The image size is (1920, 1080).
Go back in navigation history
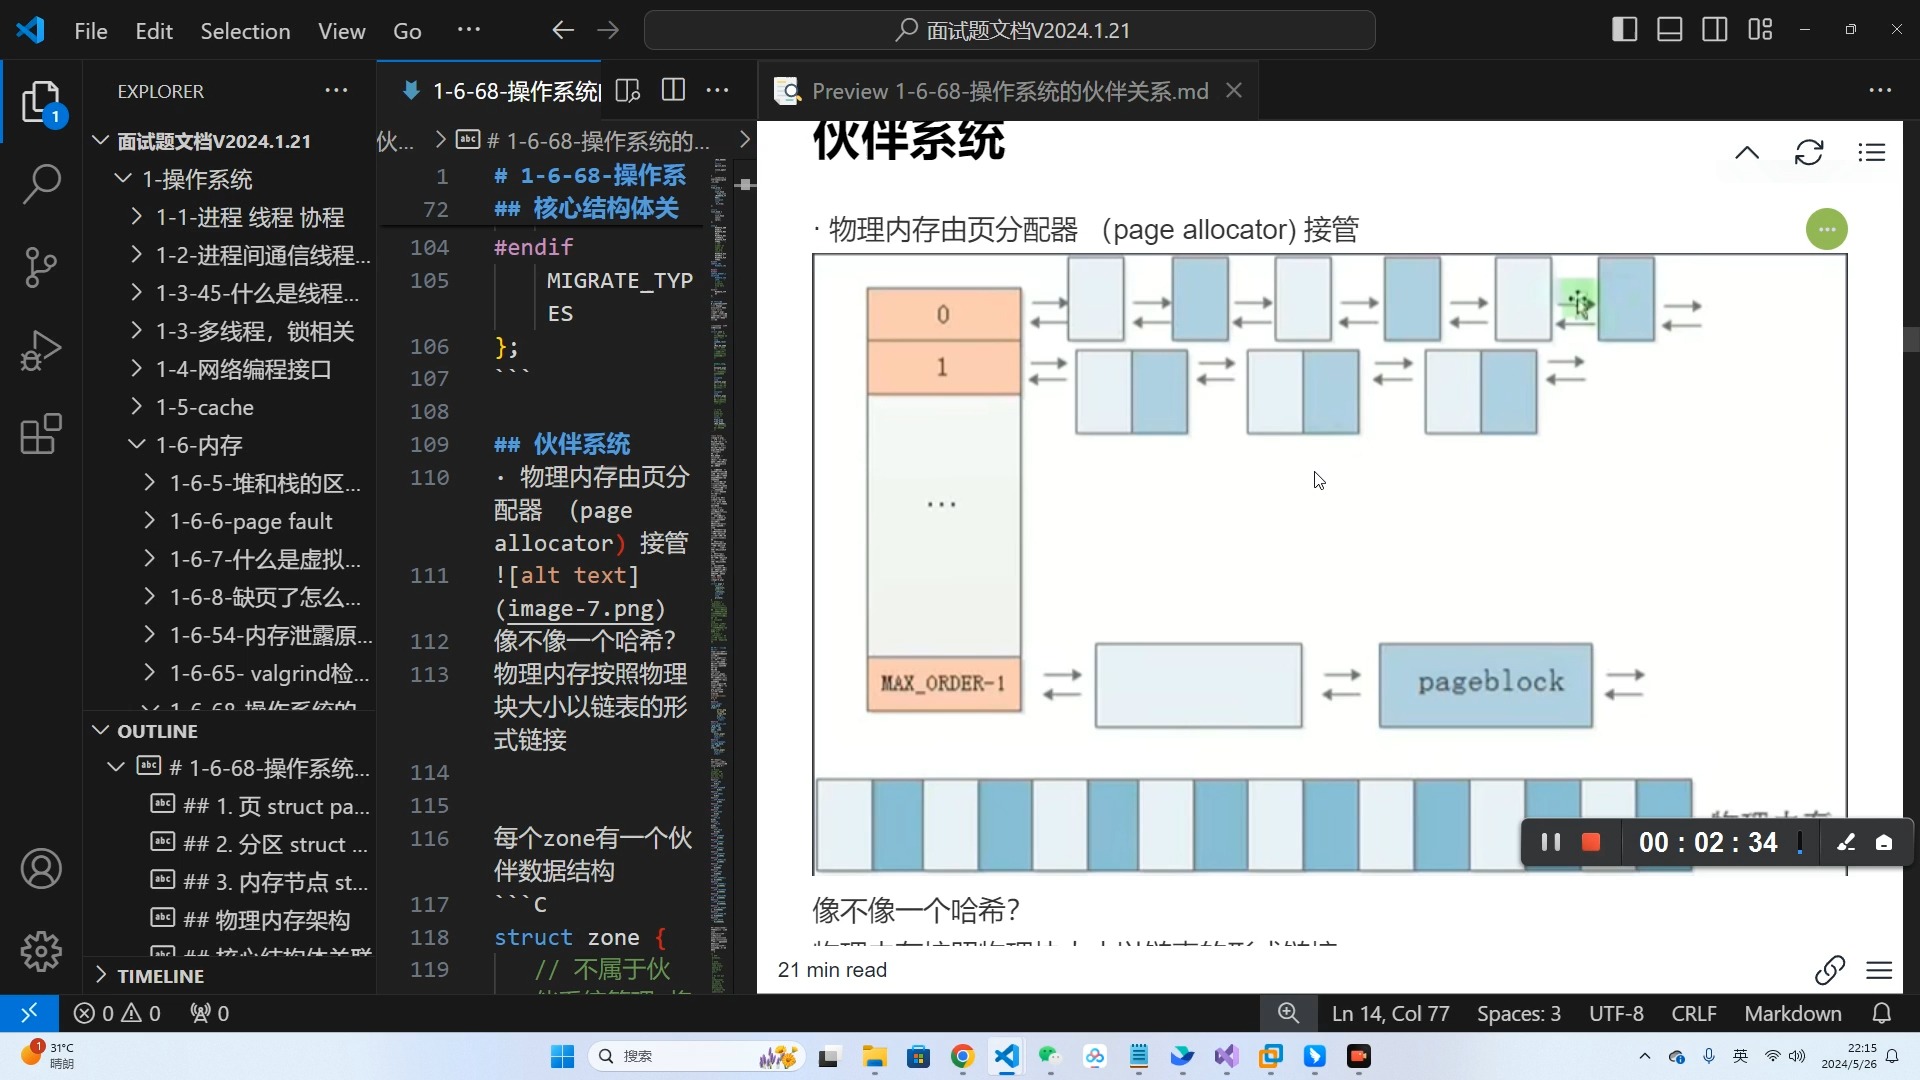[x=563, y=31]
